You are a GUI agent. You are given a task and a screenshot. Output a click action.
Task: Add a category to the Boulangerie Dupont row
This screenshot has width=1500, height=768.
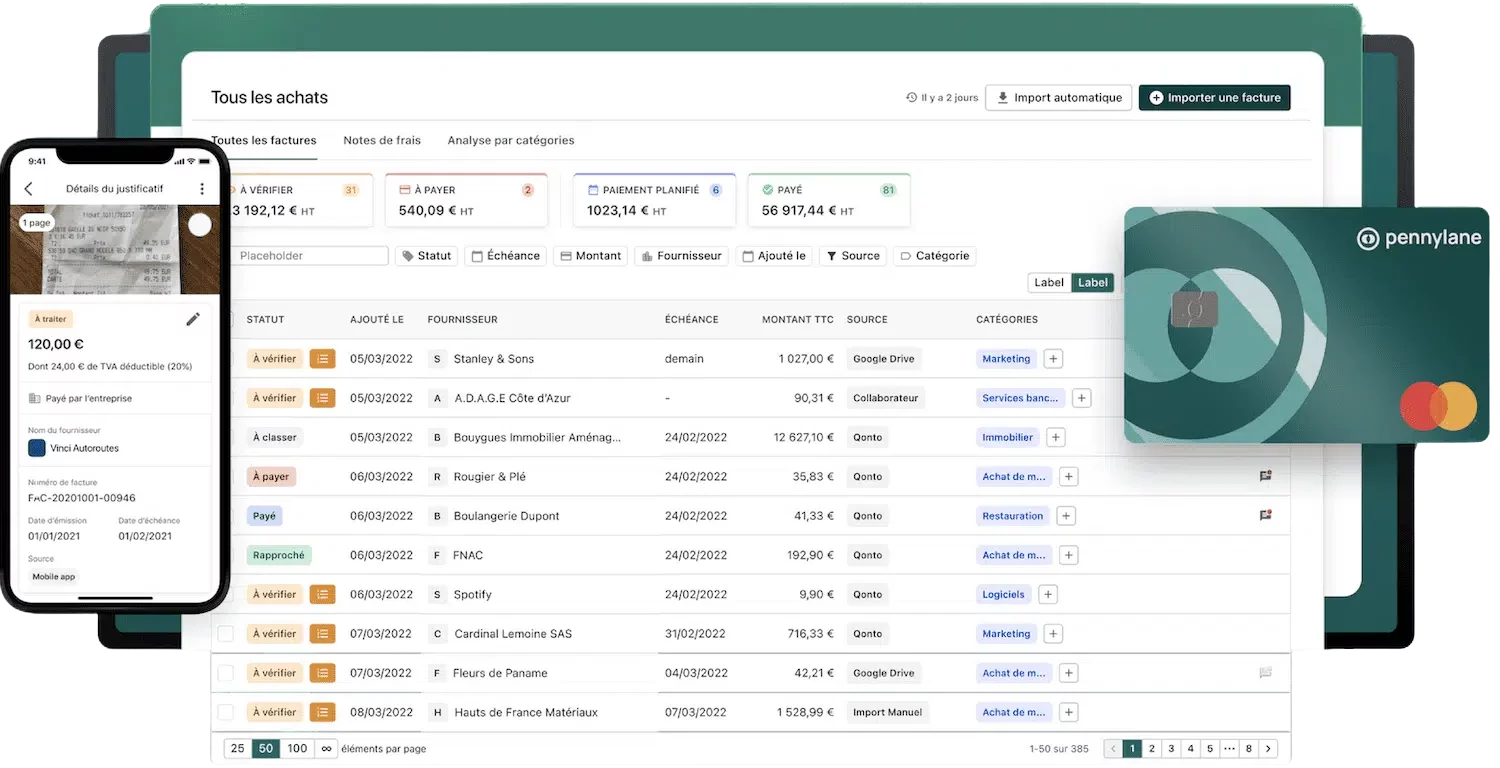(x=1066, y=516)
